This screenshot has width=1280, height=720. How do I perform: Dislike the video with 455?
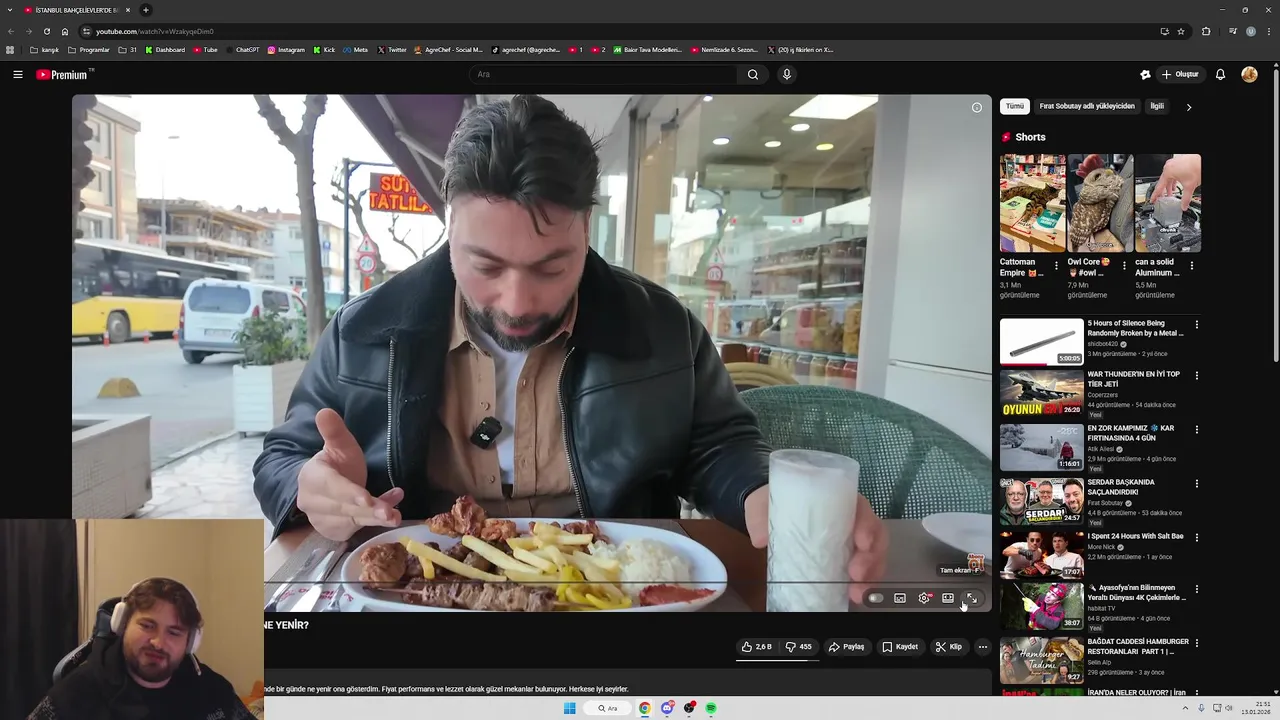(x=798, y=647)
